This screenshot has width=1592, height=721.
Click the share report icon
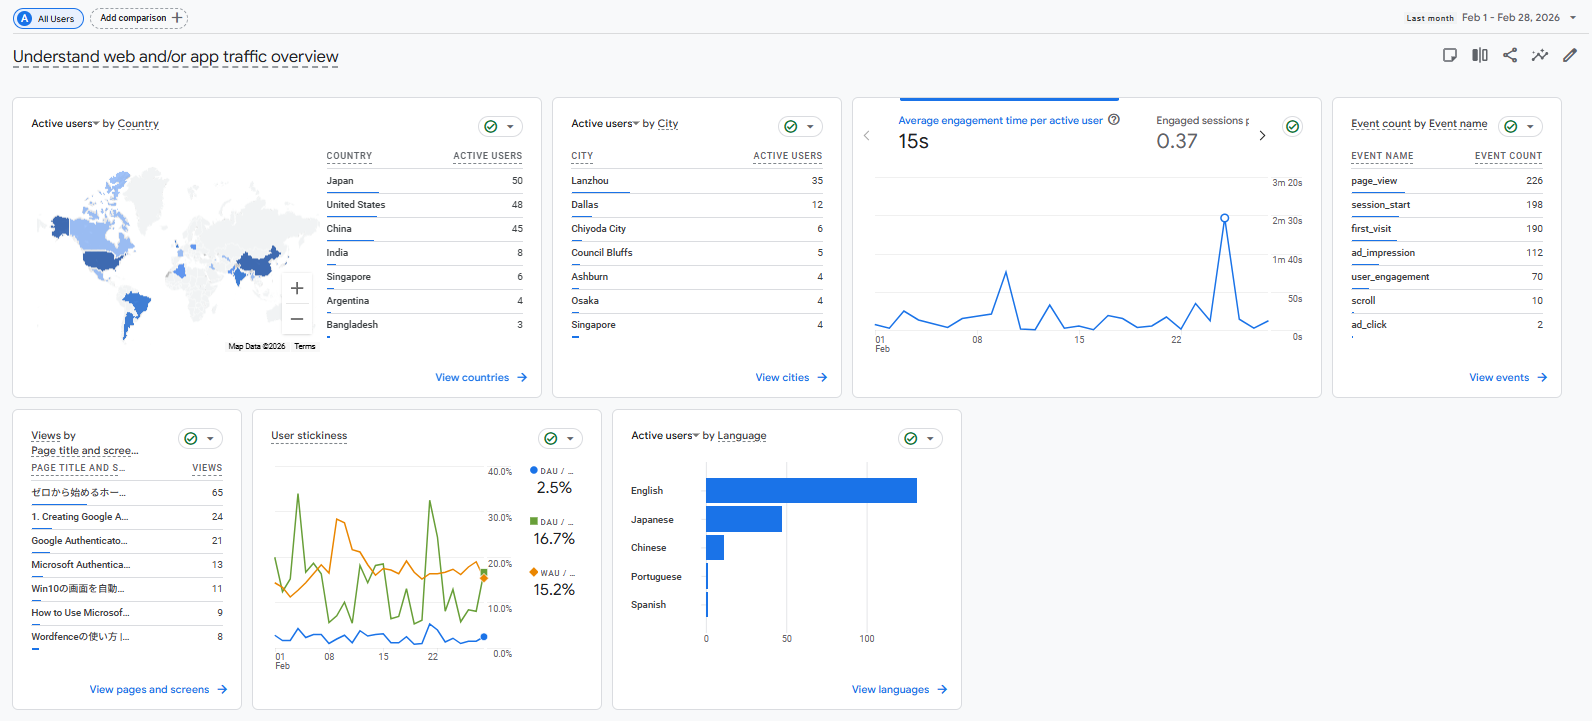pyautogui.click(x=1510, y=55)
